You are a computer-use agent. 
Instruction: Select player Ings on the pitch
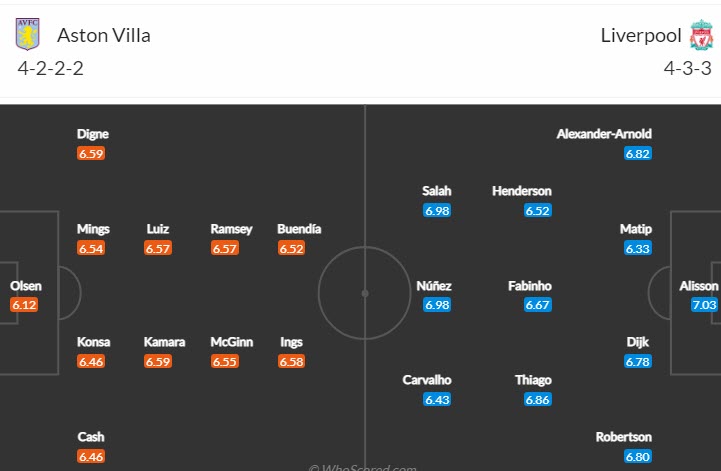coord(293,342)
